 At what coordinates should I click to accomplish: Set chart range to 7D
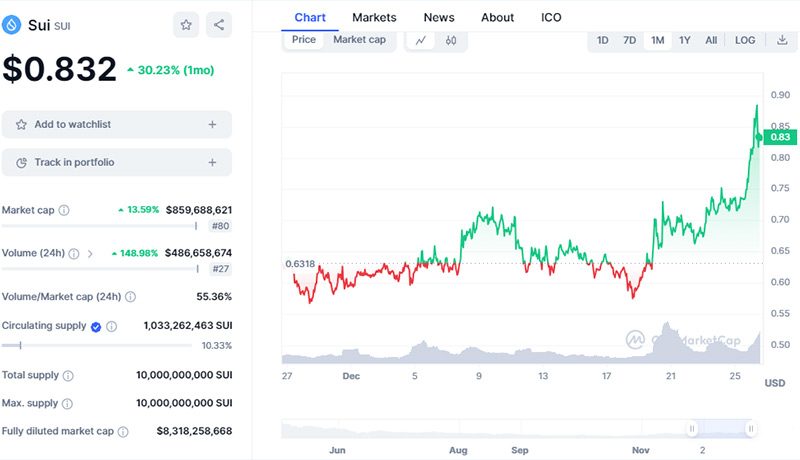click(630, 40)
